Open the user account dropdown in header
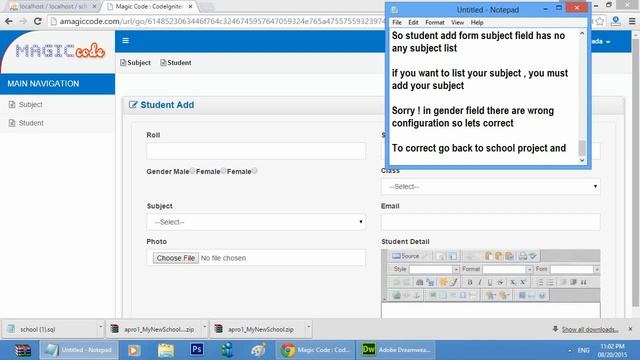 (601, 42)
